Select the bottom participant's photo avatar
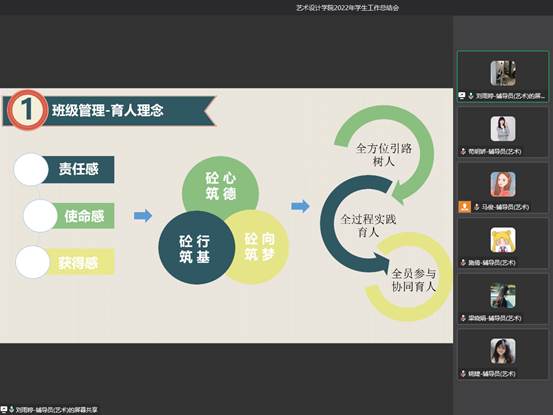This screenshot has width=553, height=415. 503,351
